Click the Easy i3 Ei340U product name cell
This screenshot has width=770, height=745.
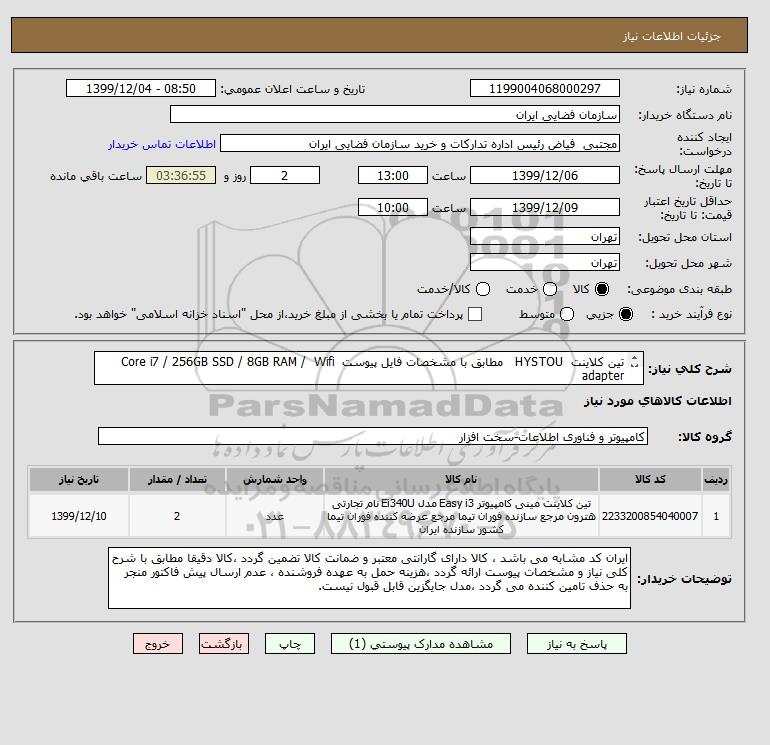coord(461,516)
